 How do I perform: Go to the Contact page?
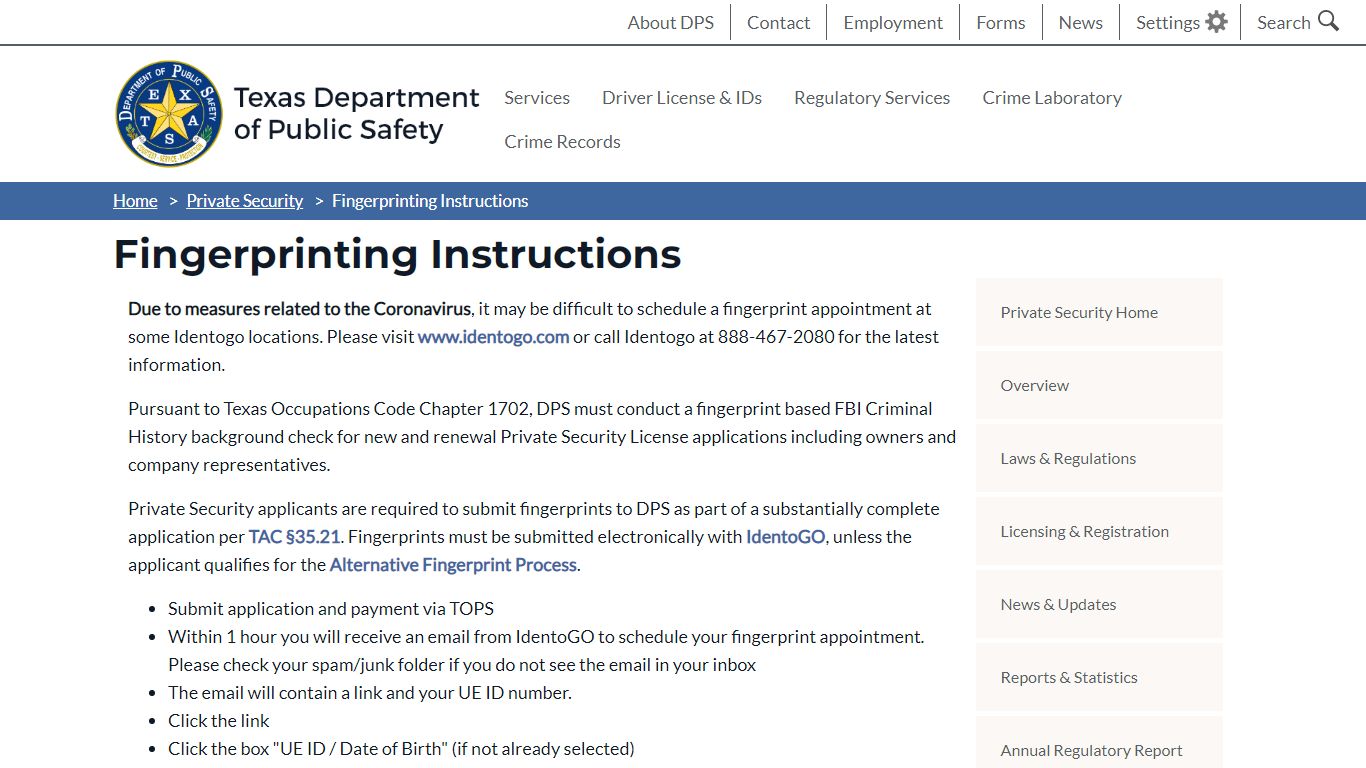pos(778,22)
